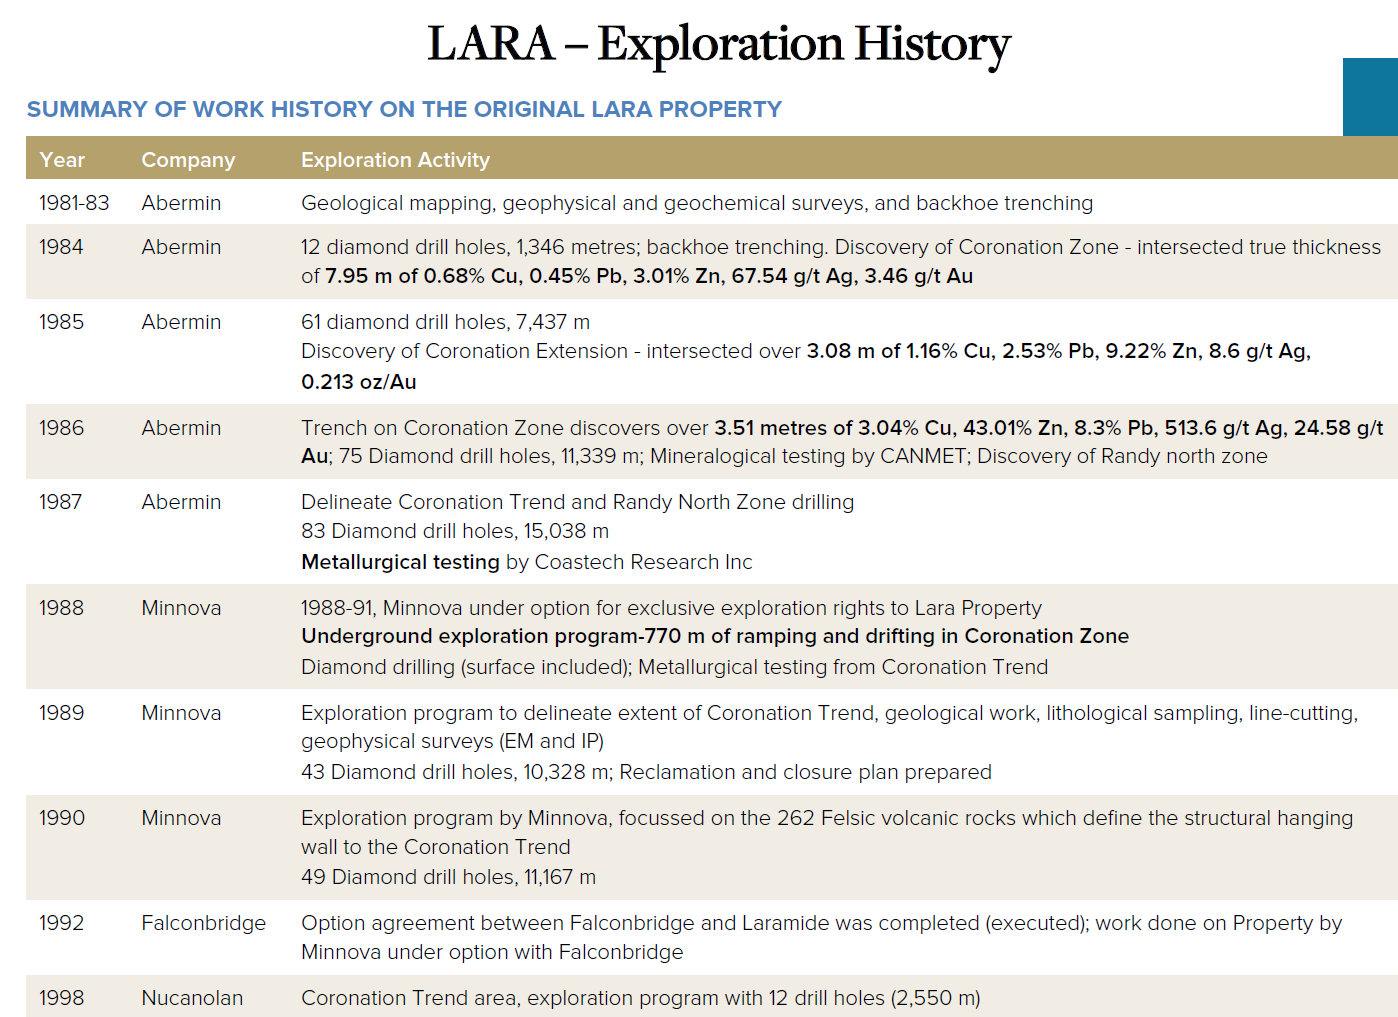Click the 'Company' column header
This screenshot has width=1398, height=1017.
tap(188, 160)
